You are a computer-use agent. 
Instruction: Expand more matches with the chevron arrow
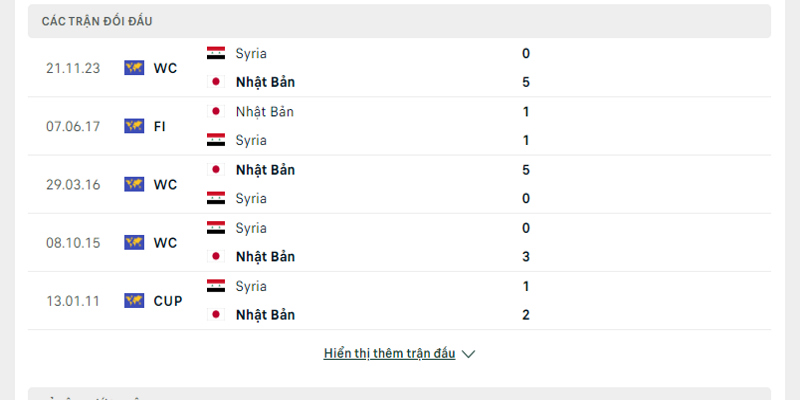click(x=469, y=354)
